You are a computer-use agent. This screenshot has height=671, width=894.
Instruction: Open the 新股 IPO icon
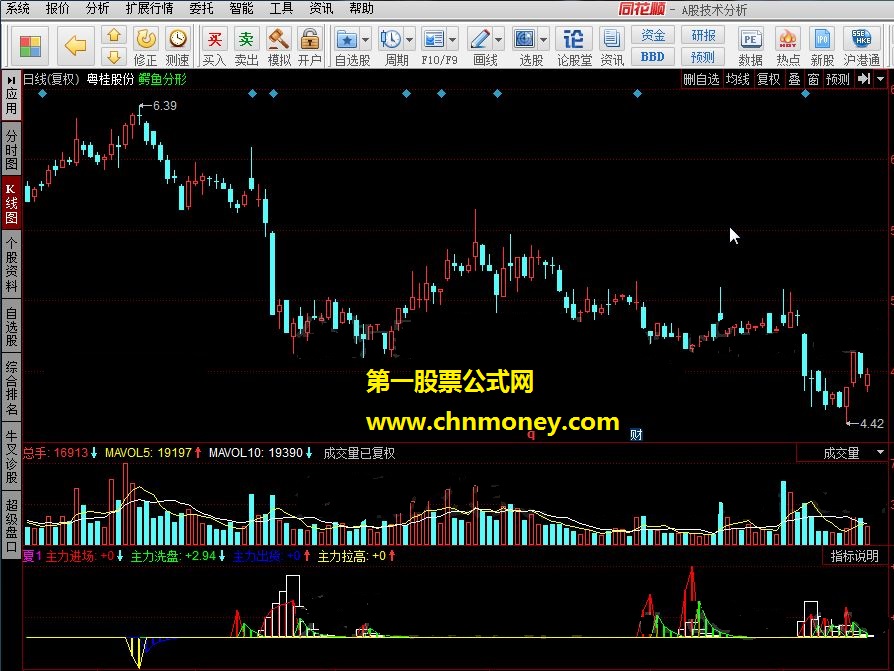coord(822,47)
